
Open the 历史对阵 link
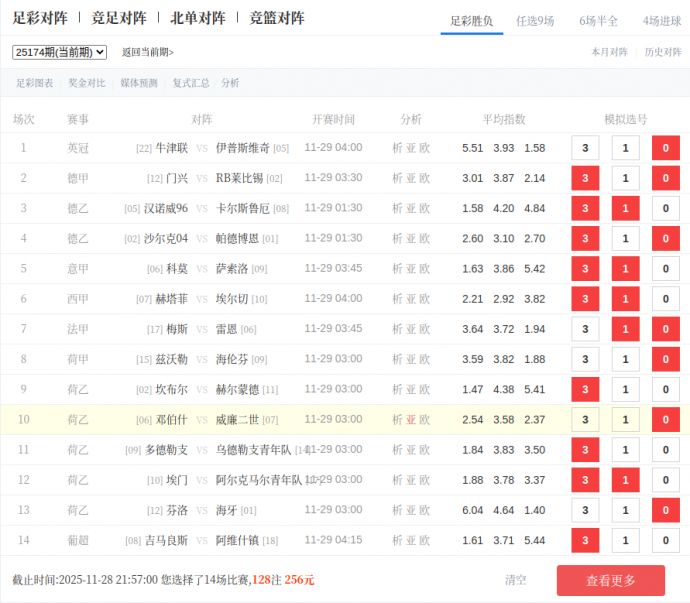(x=664, y=52)
